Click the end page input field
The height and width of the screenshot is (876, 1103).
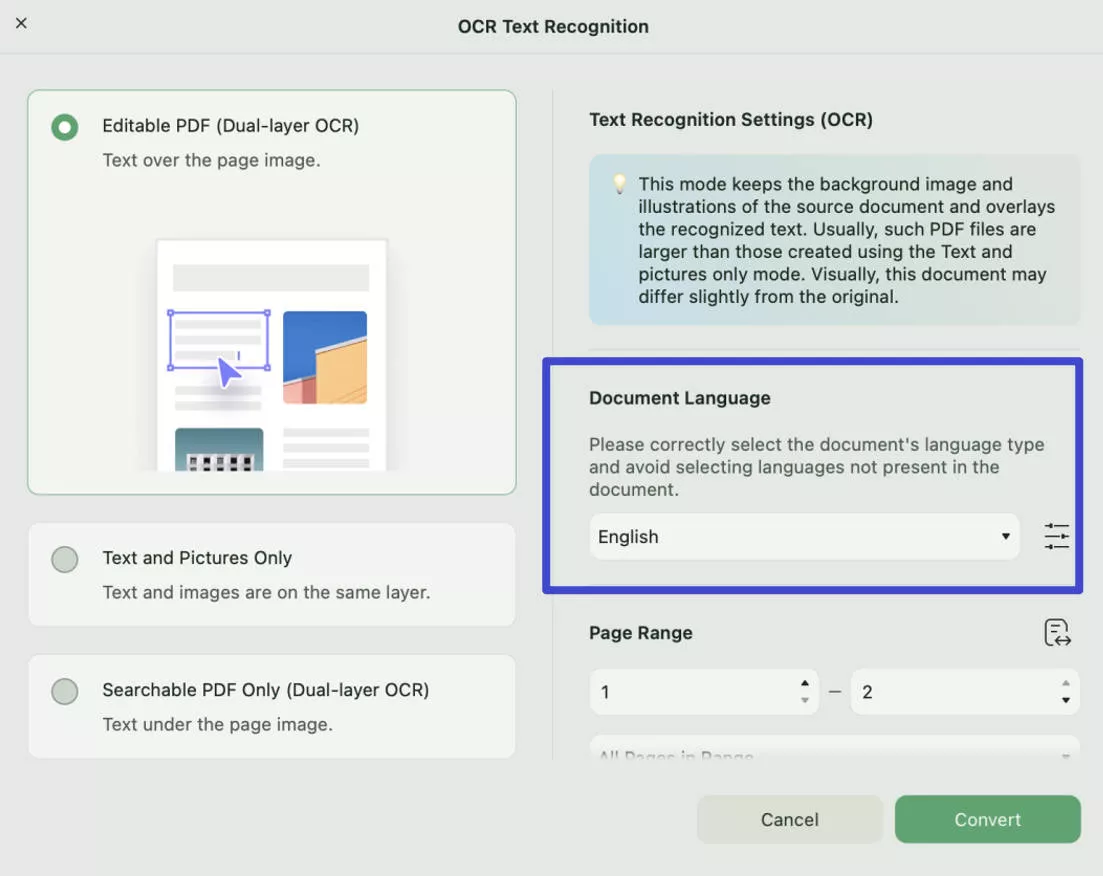tap(952, 692)
